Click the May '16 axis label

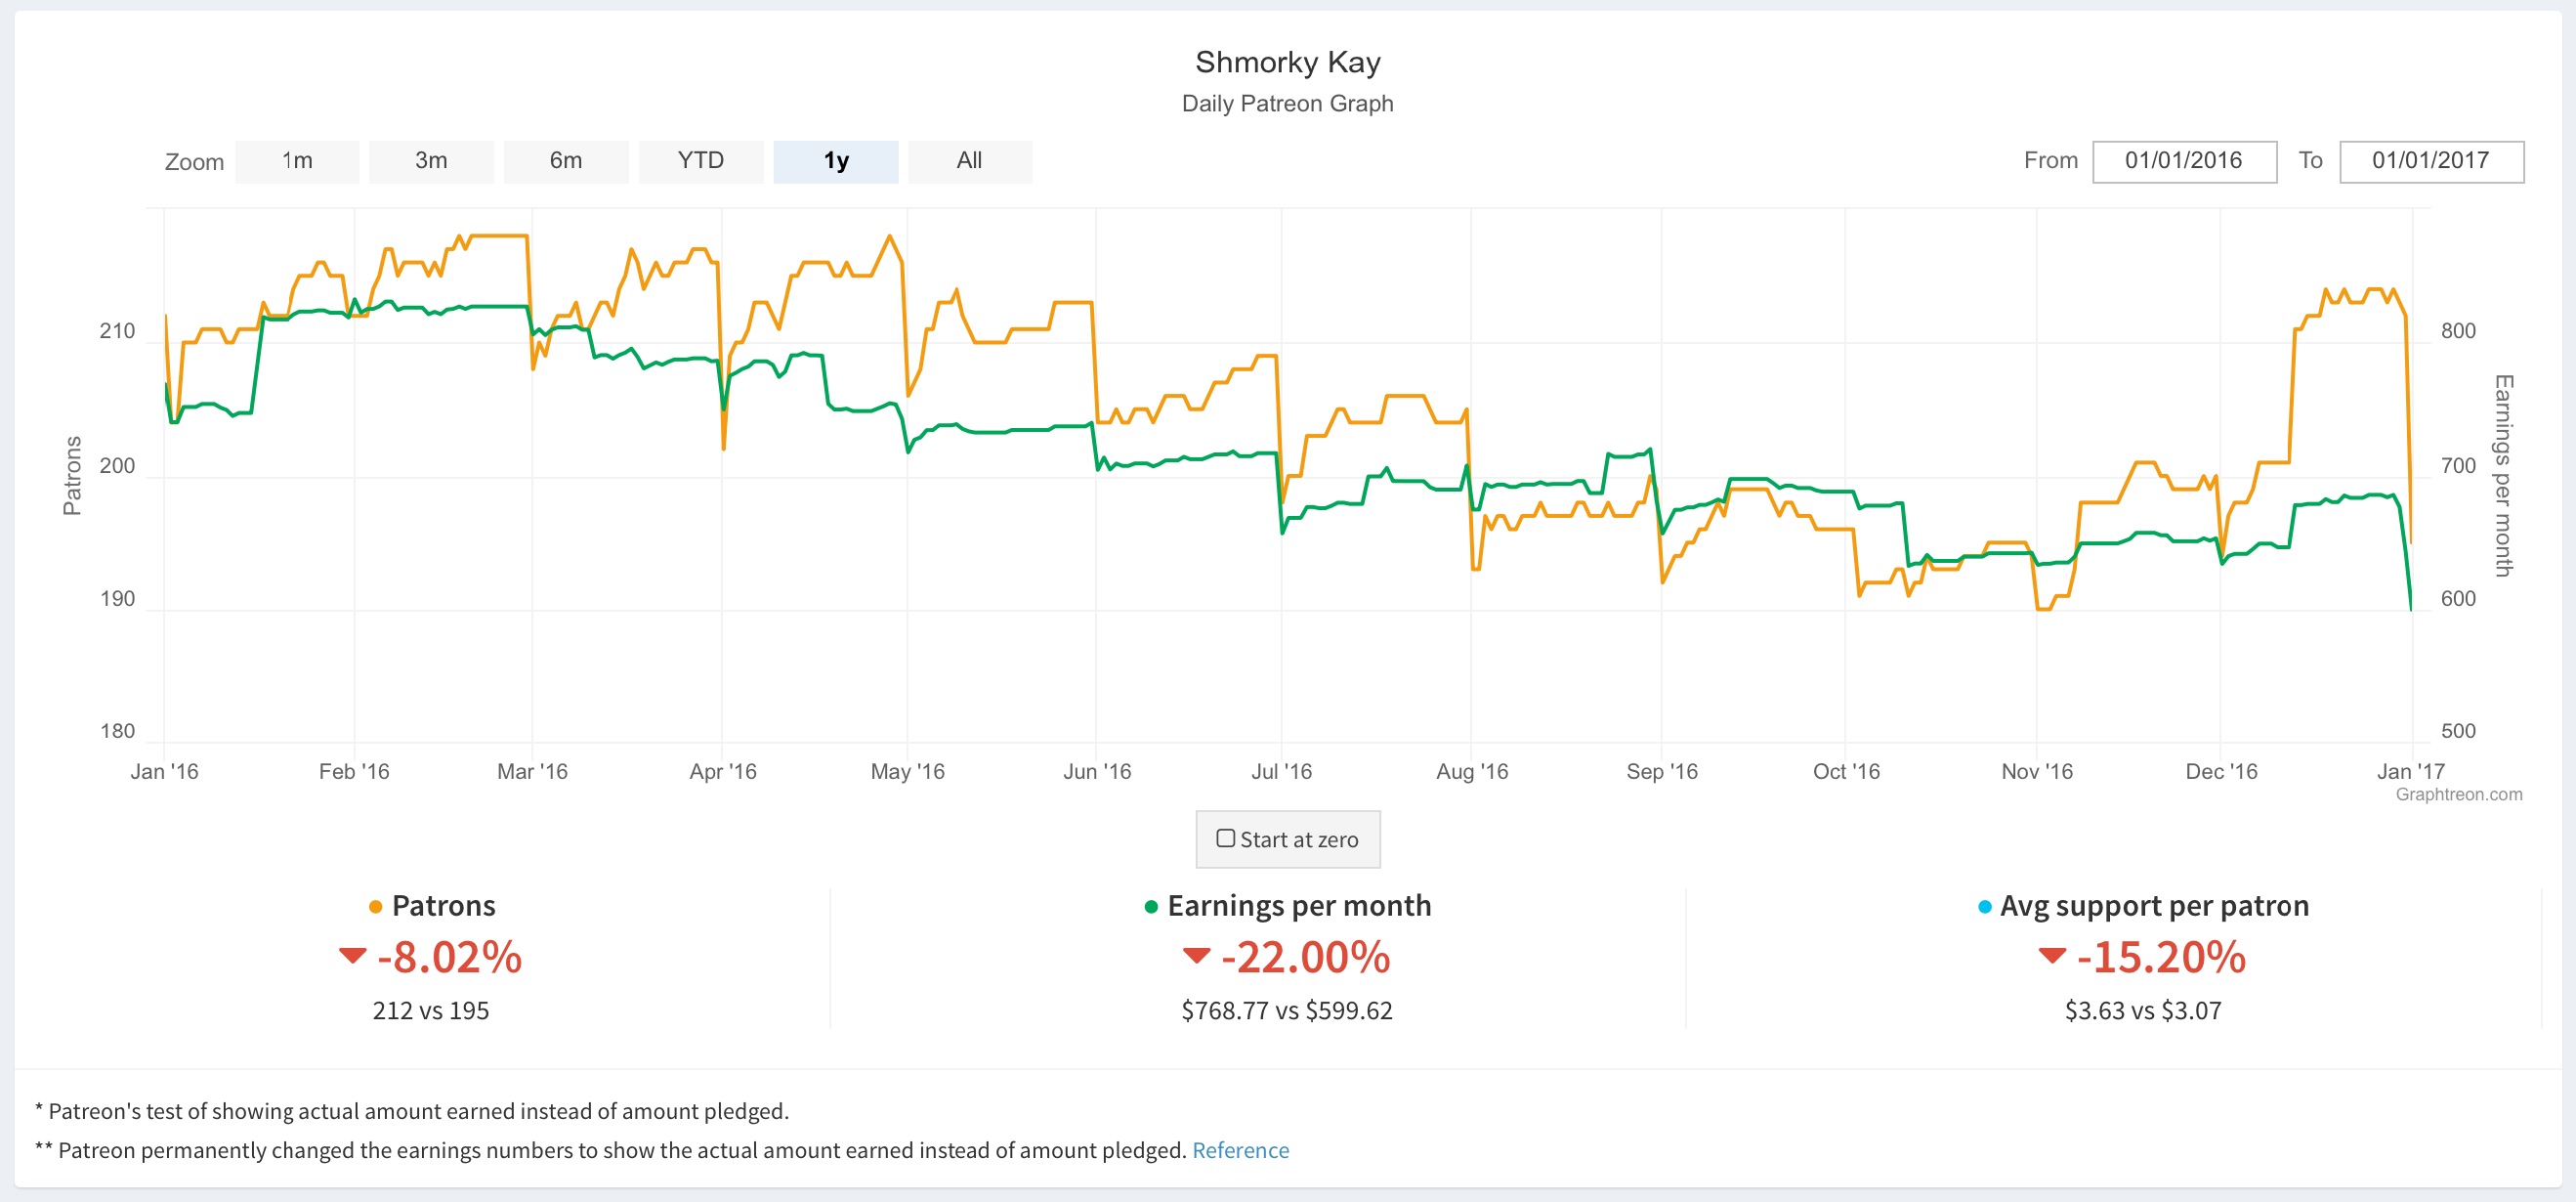[x=907, y=771]
